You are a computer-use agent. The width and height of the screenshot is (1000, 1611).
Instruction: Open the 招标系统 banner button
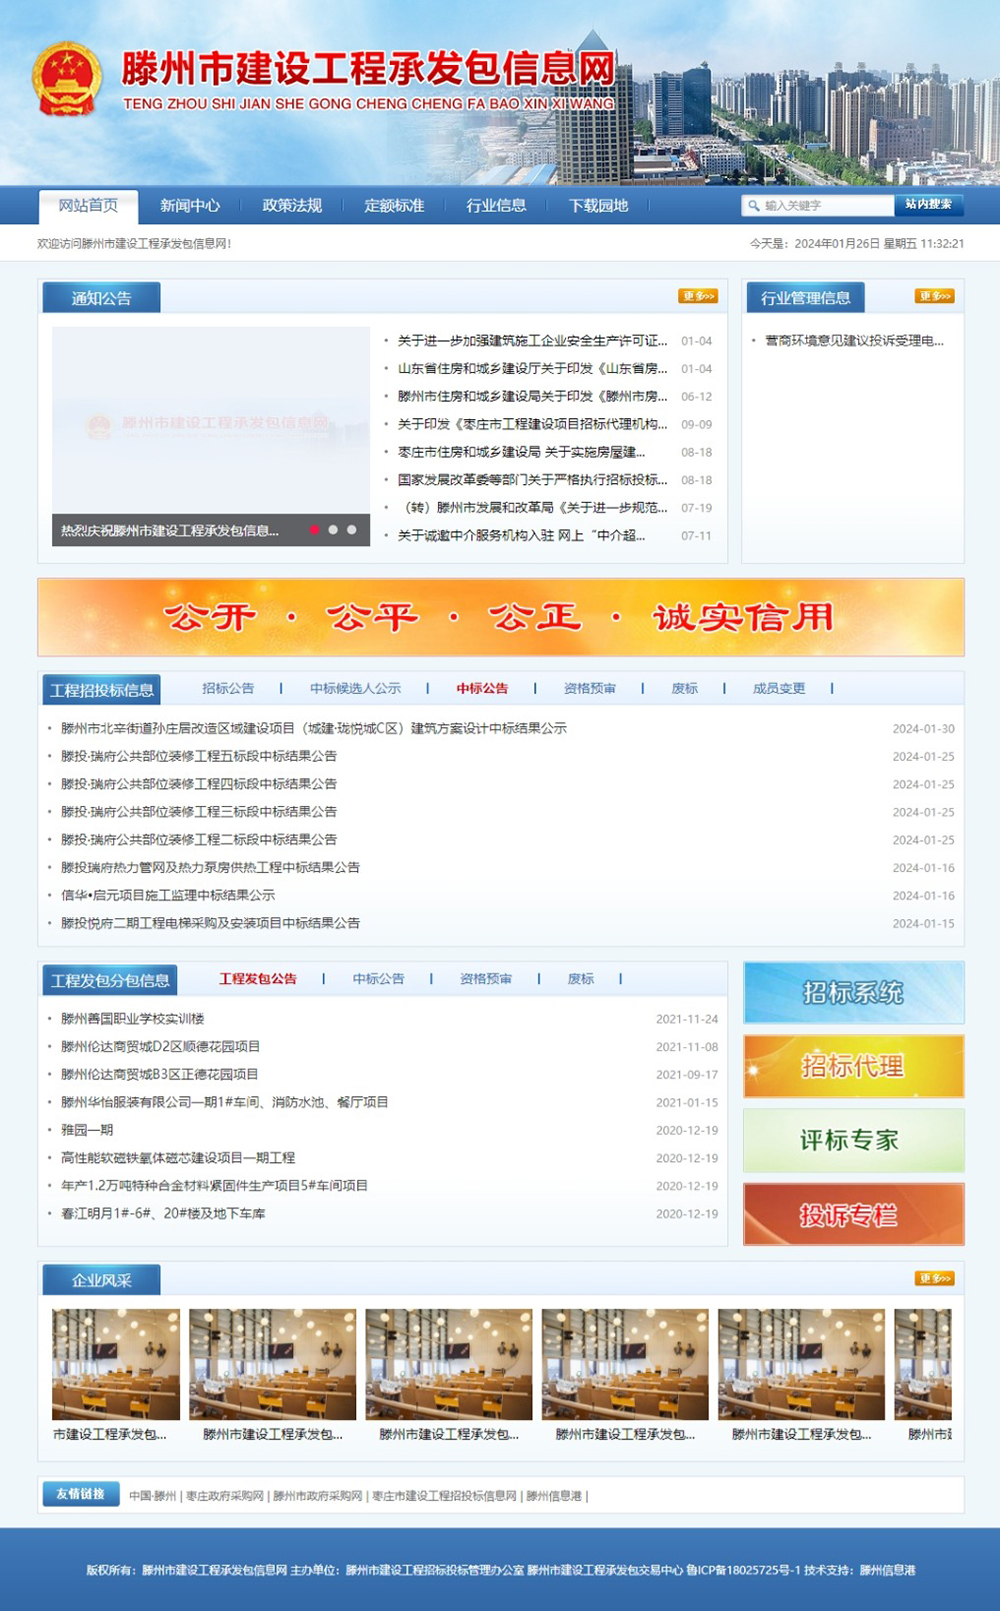[853, 993]
